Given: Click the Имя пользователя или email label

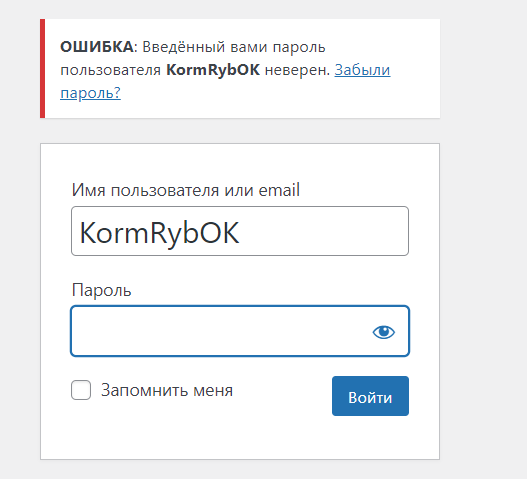Looking at the screenshot, I should [x=186, y=190].
